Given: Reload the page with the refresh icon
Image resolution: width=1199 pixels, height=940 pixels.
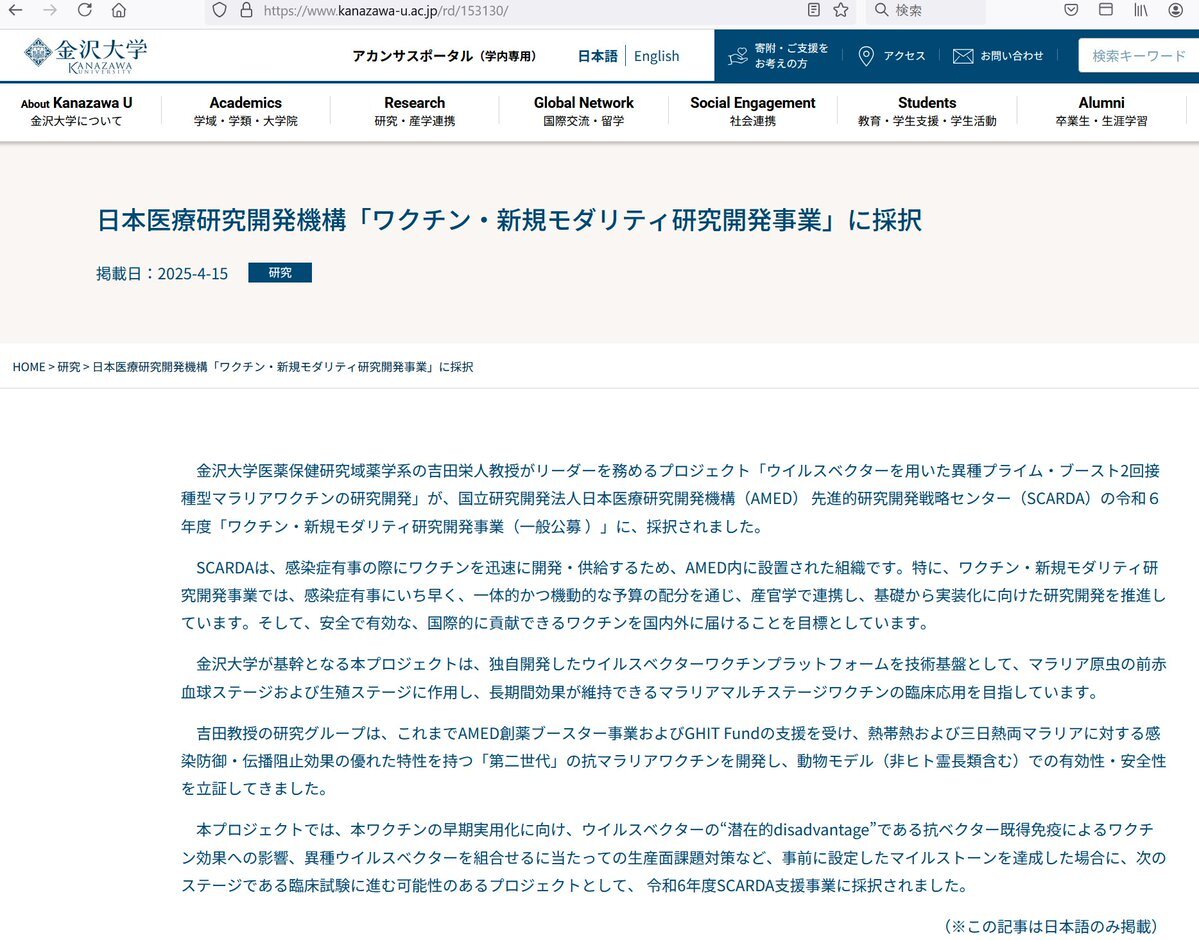Looking at the screenshot, I should [85, 10].
